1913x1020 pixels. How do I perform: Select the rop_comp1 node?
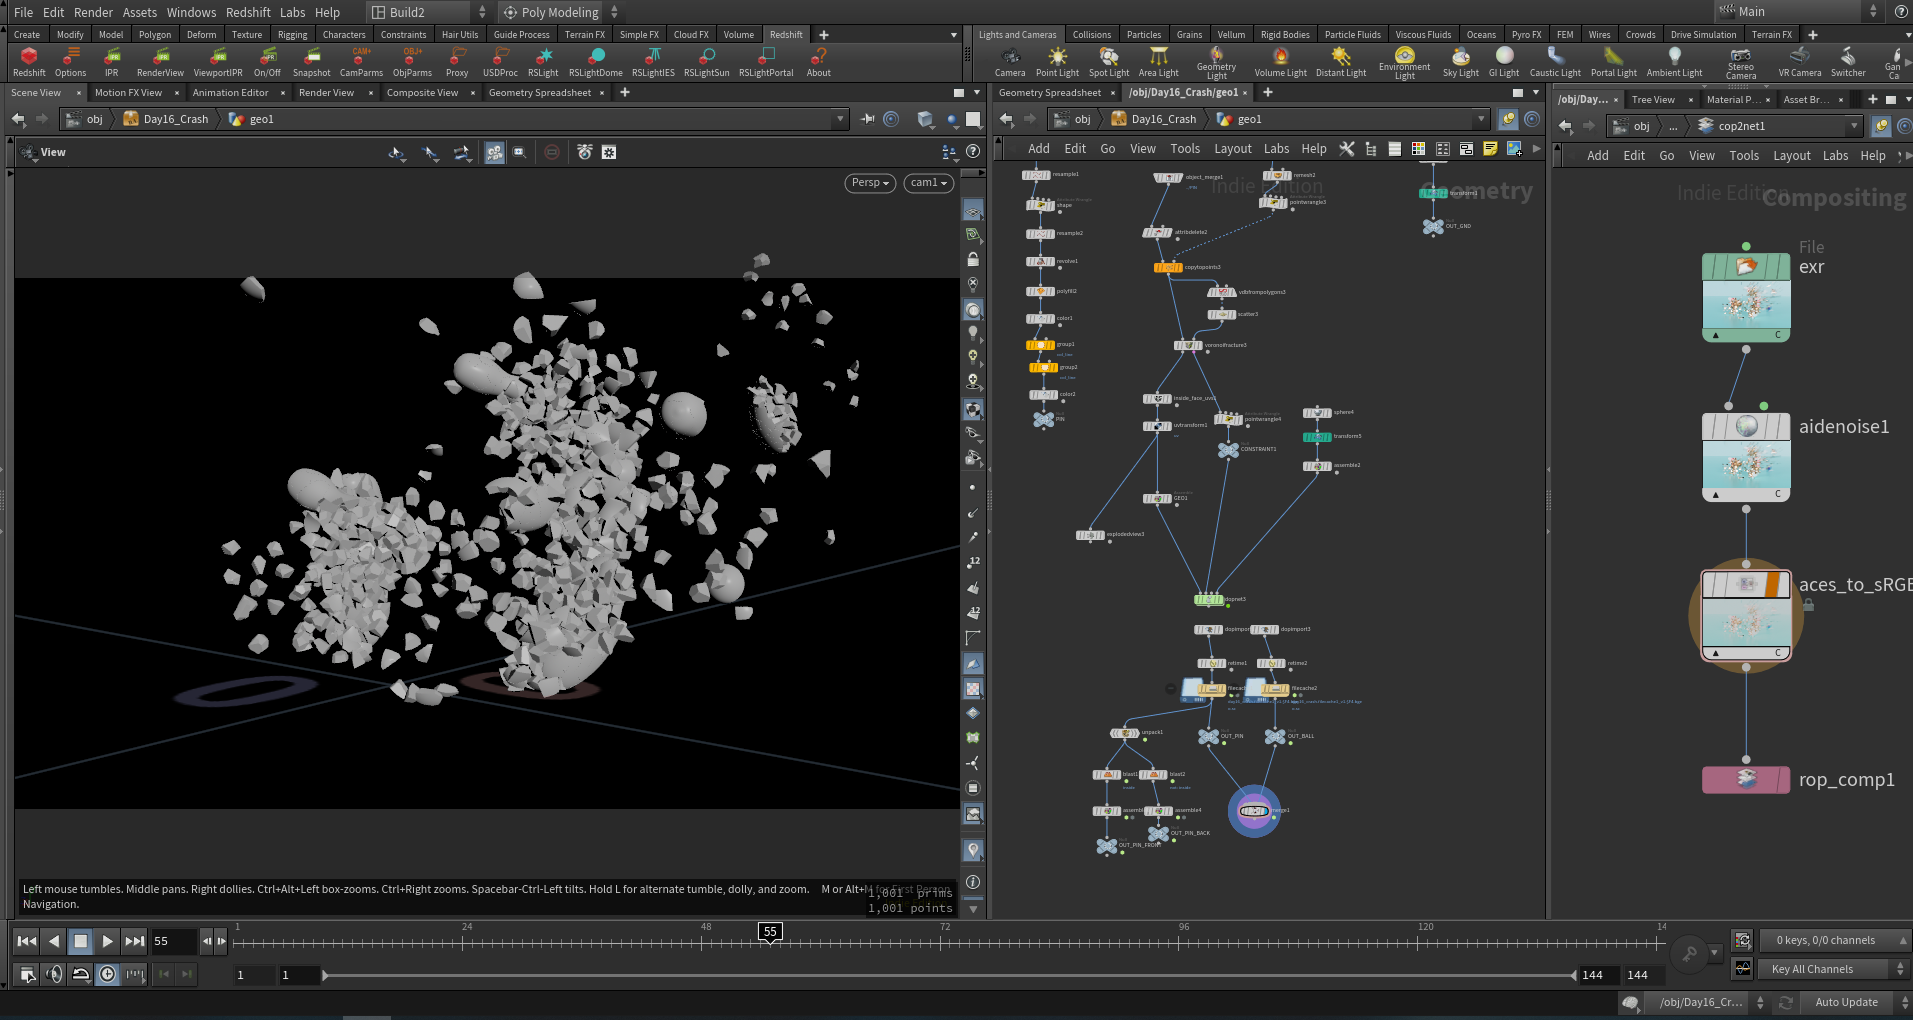click(1746, 779)
